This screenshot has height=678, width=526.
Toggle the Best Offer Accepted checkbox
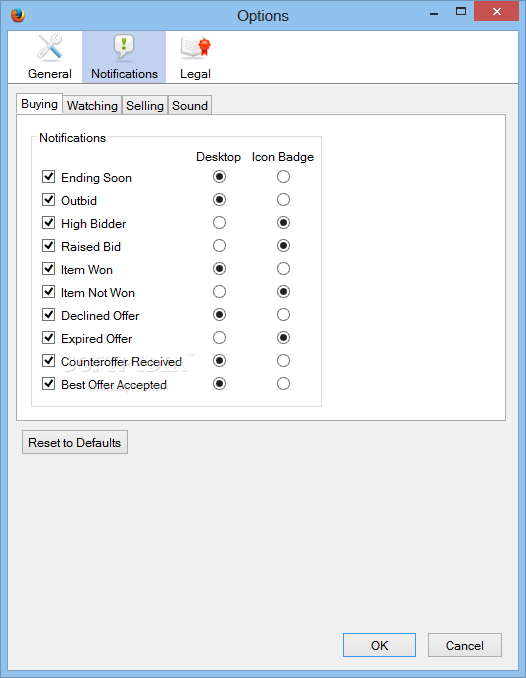(x=48, y=384)
